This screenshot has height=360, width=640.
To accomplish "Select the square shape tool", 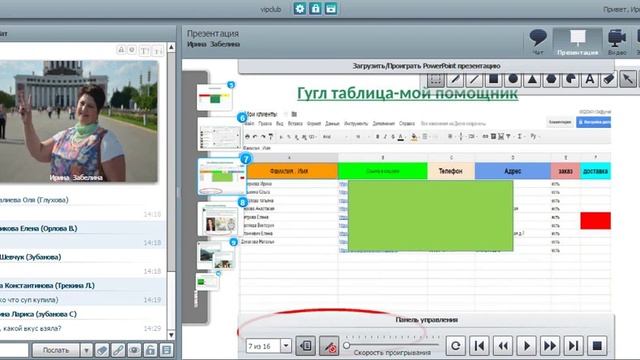I will coord(493,79).
